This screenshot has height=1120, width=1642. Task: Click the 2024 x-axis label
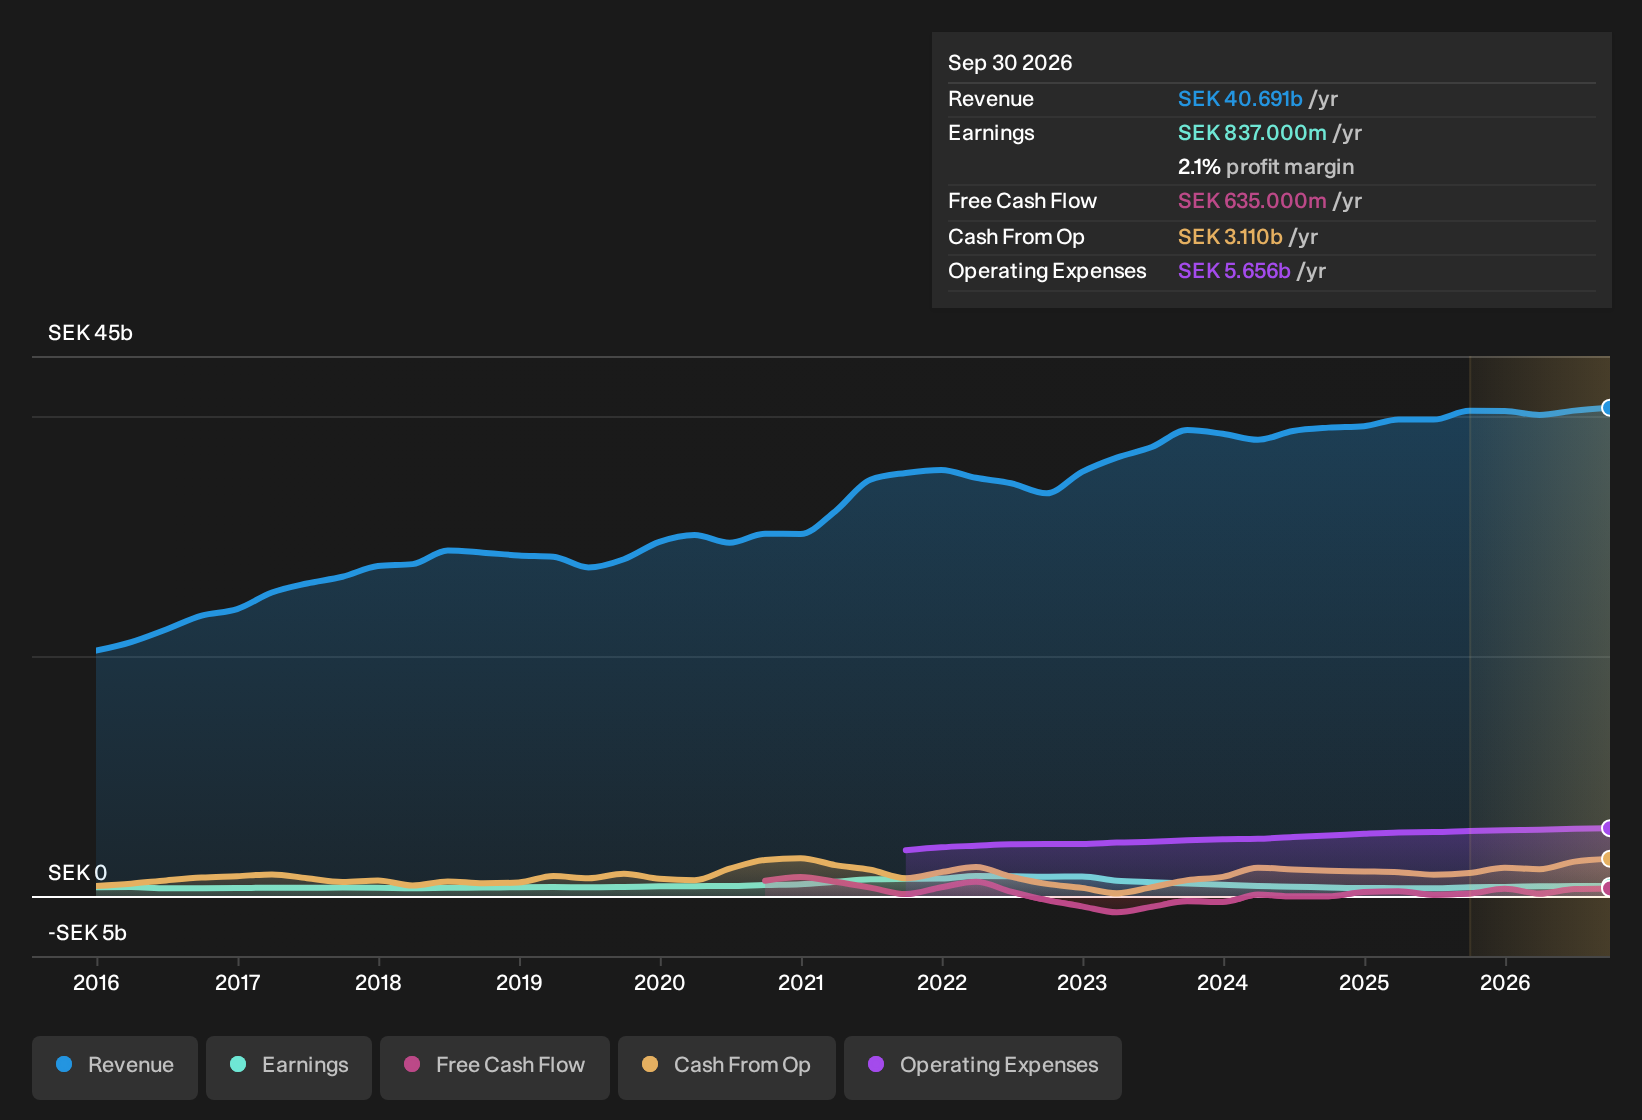tap(1223, 983)
